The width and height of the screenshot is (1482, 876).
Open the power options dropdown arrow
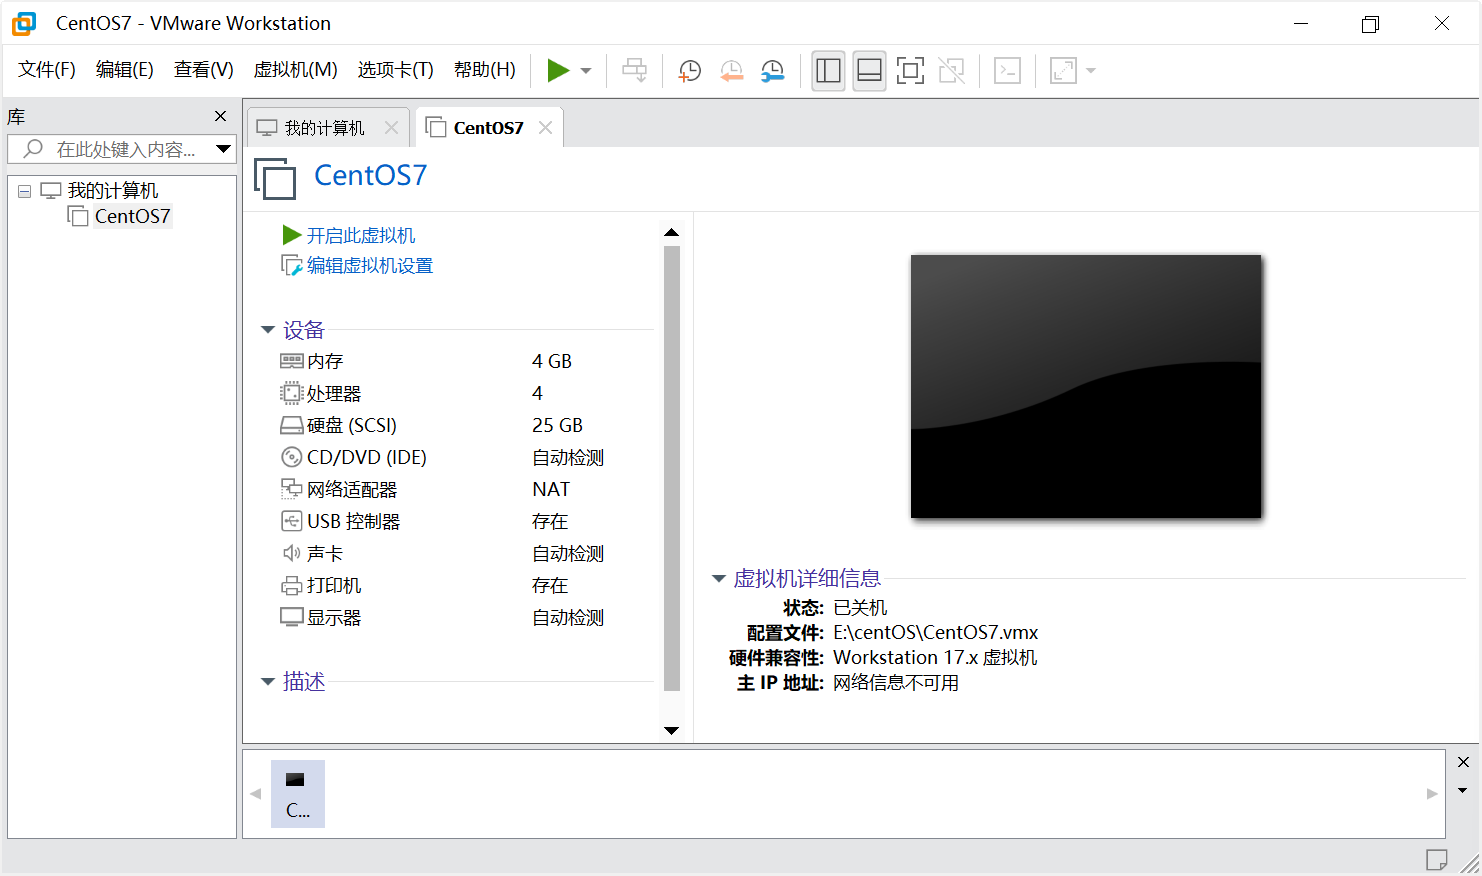coord(586,71)
